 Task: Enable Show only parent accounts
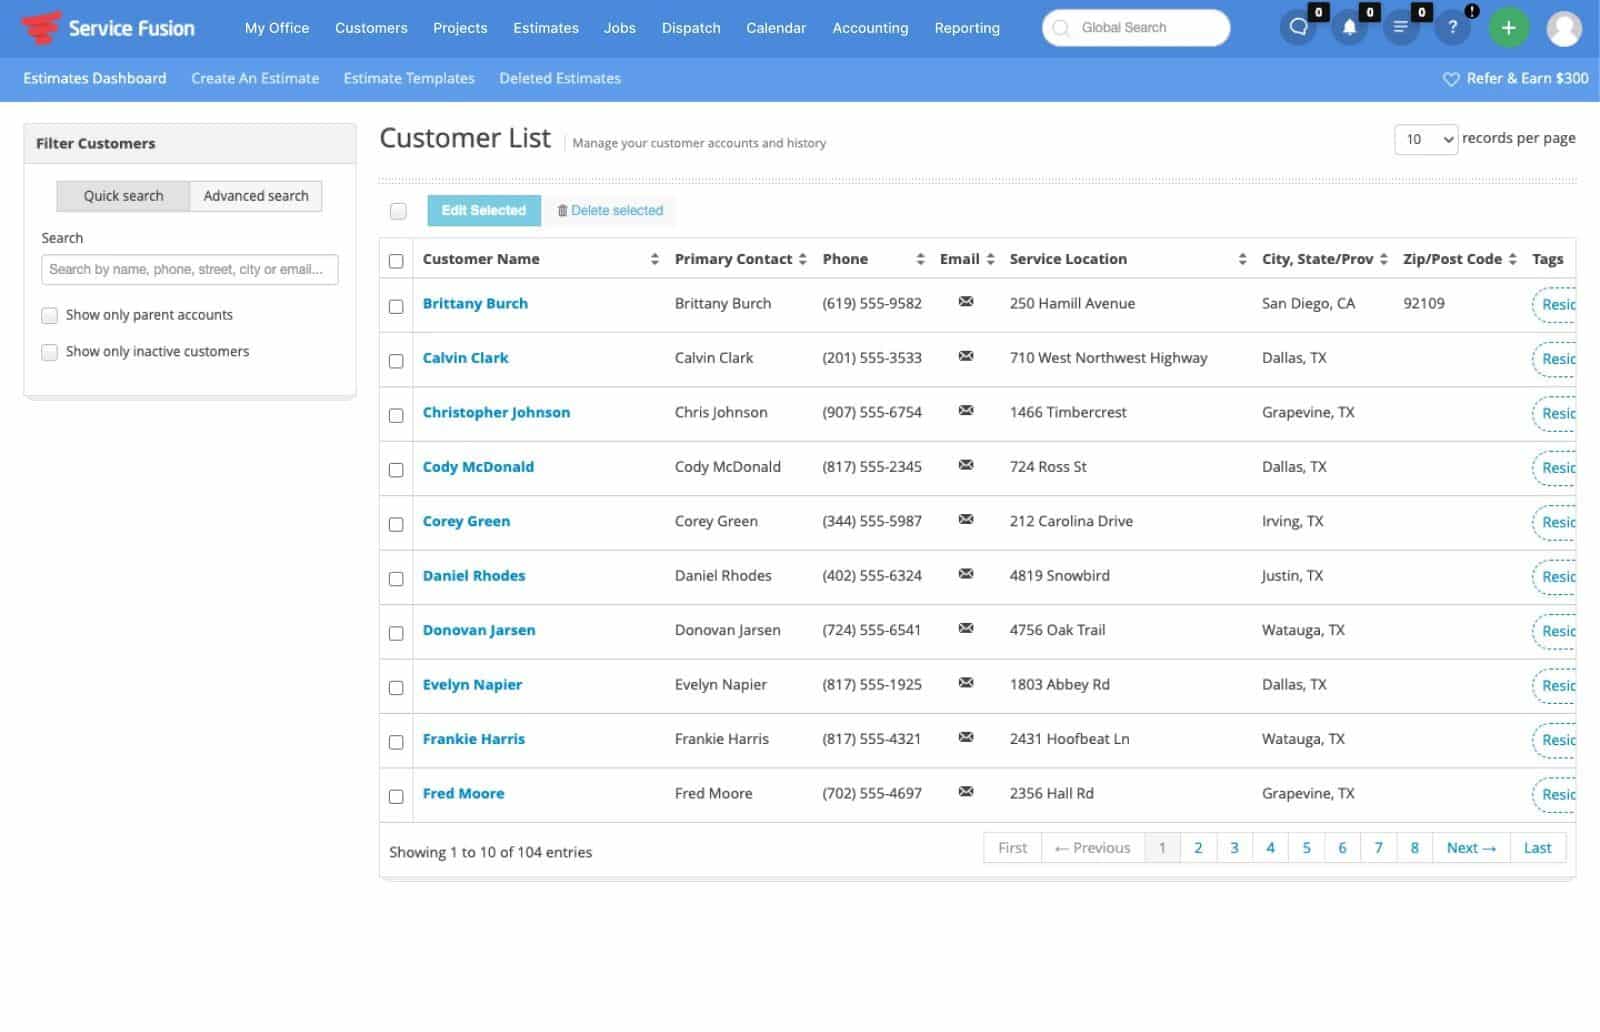(49, 314)
